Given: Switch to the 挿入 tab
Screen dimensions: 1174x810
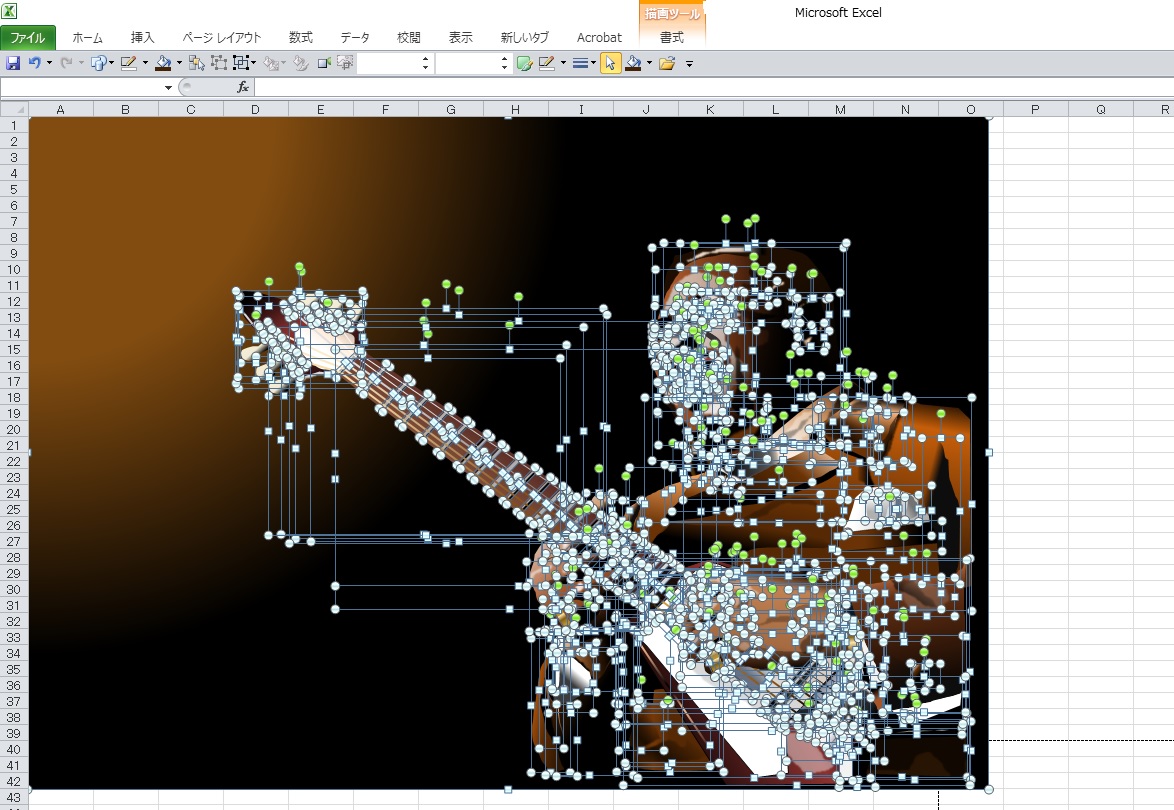Looking at the screenshot, I should click(x=142, y=37).
